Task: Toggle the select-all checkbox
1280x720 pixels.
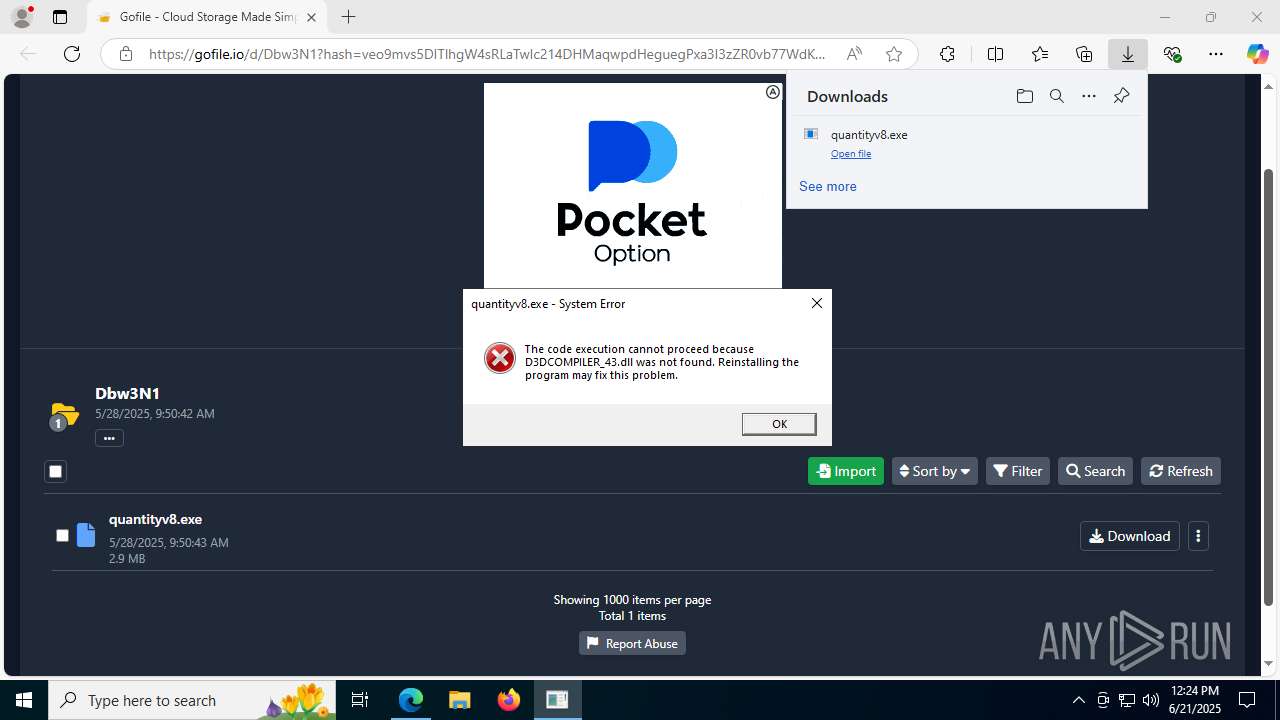Action: pos(56,471)
